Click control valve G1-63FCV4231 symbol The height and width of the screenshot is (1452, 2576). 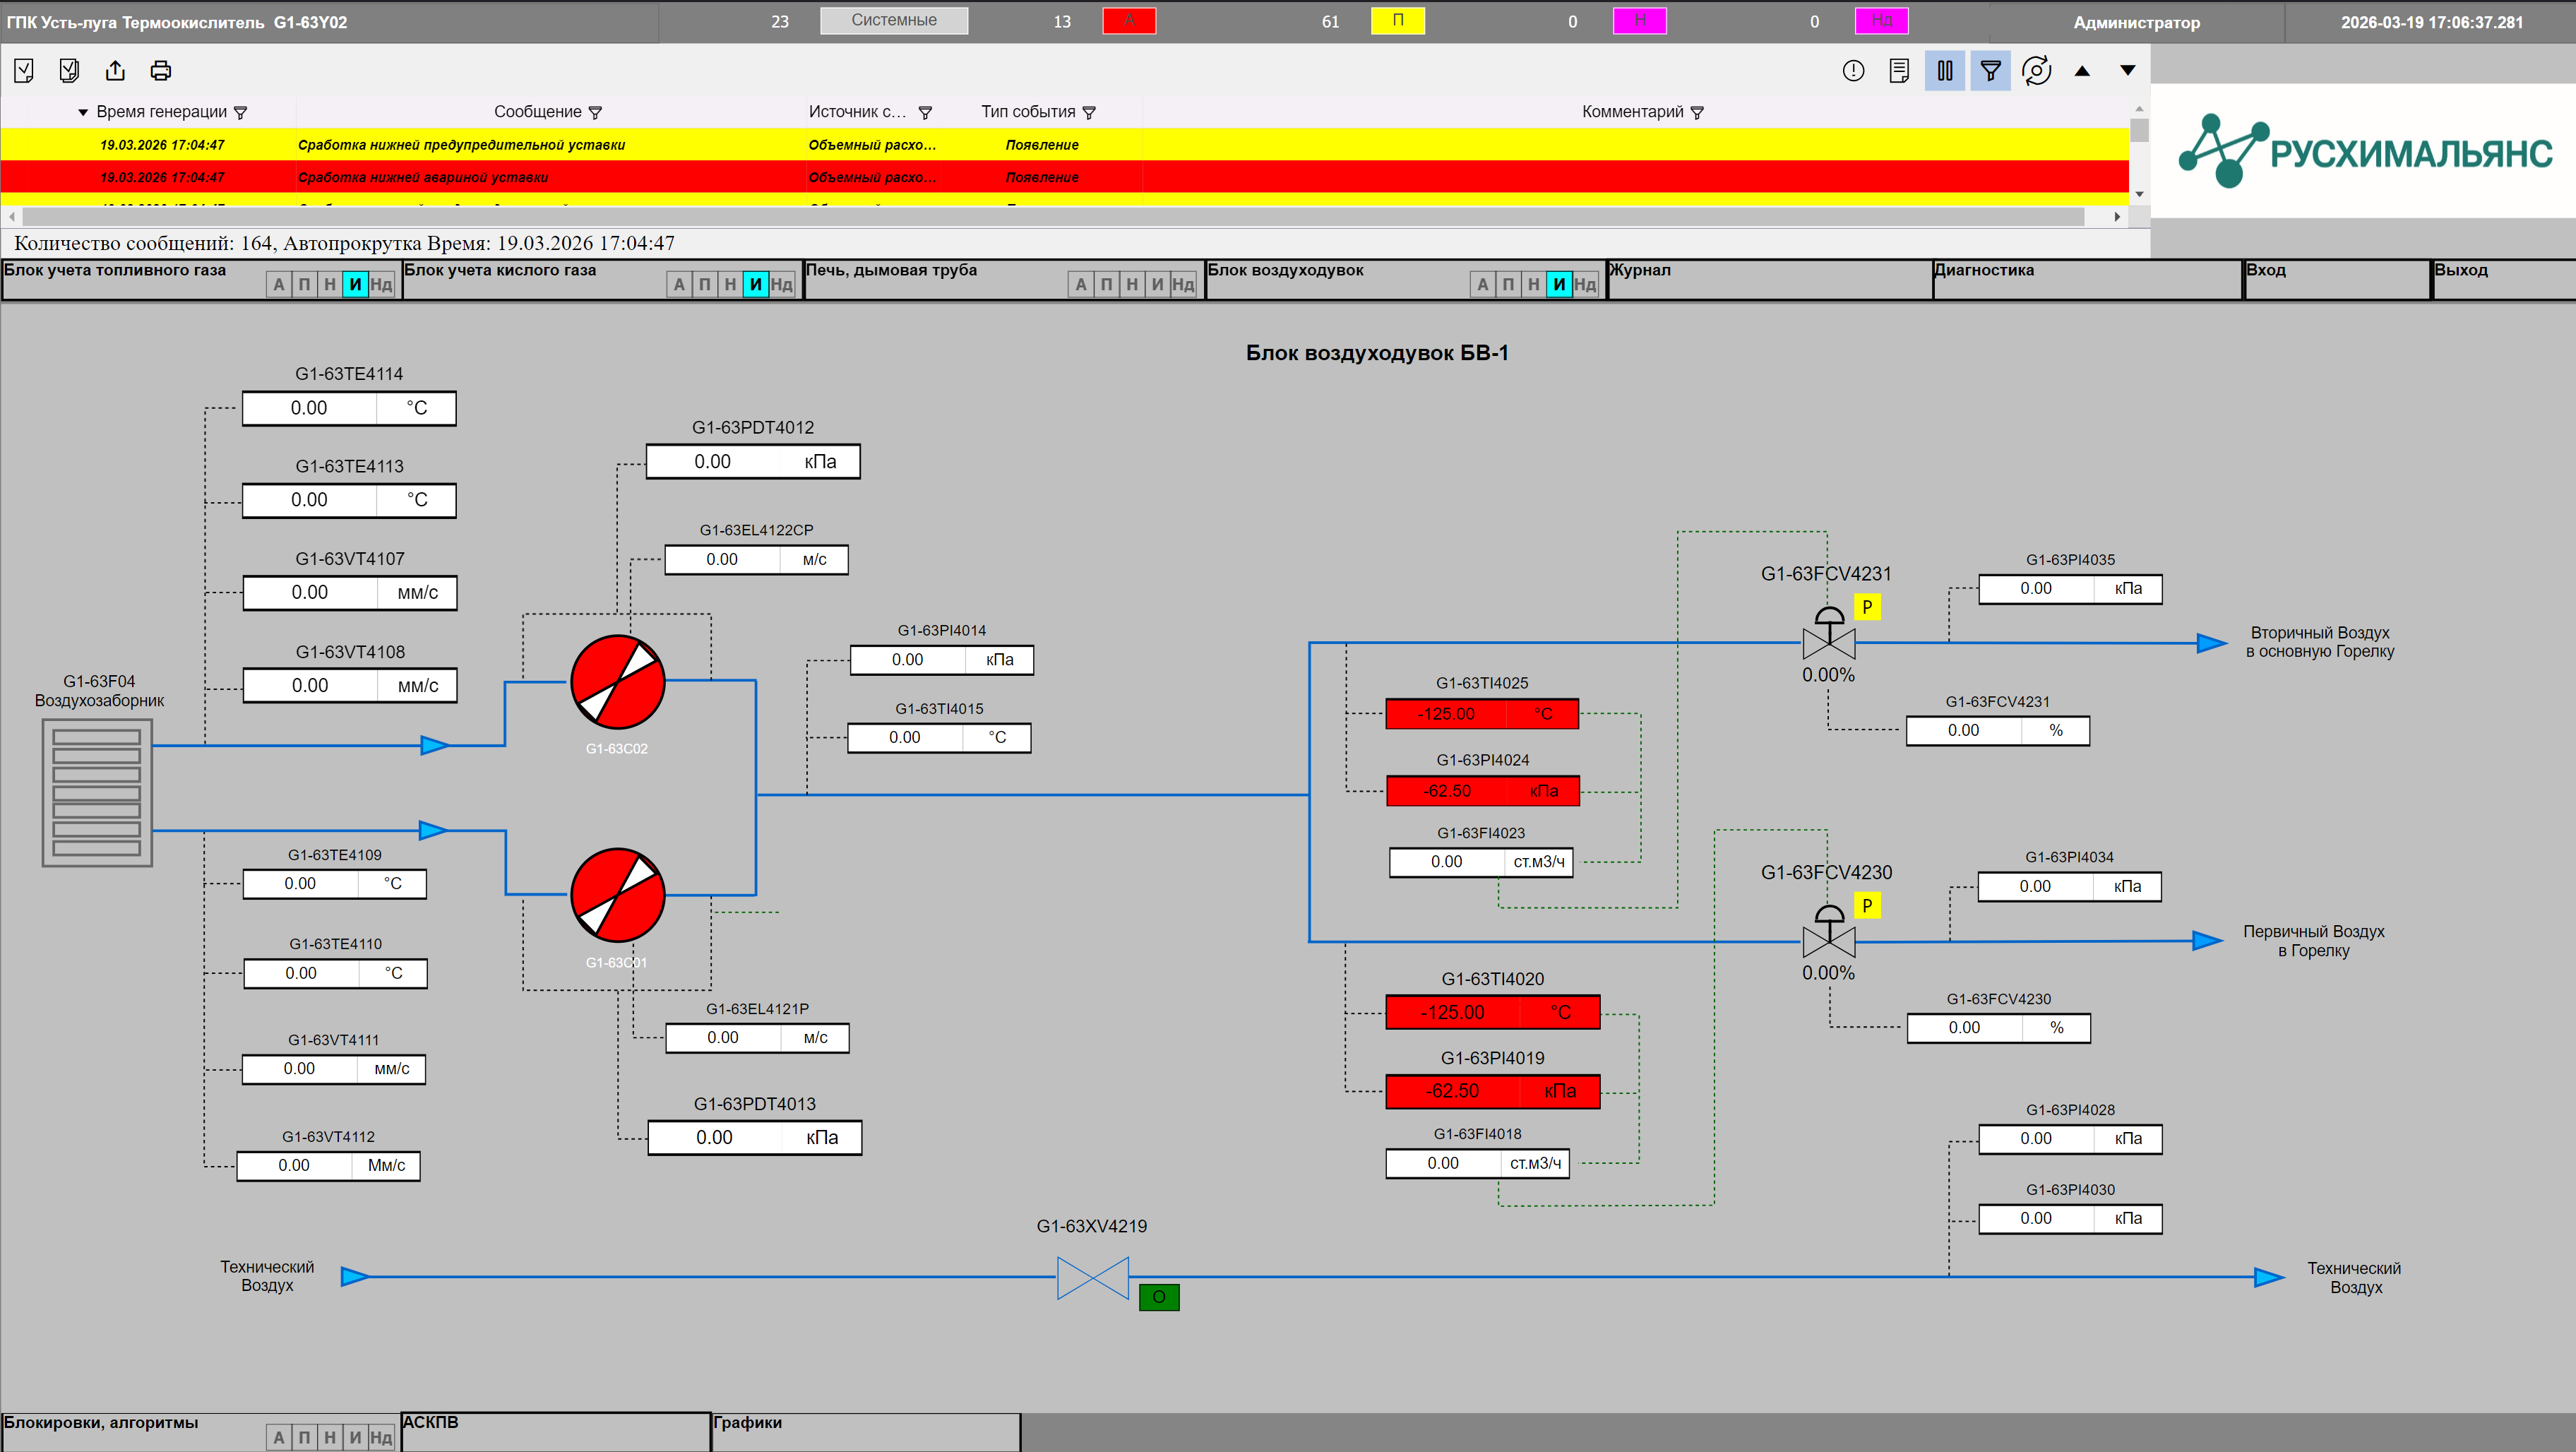point(1829,633)
